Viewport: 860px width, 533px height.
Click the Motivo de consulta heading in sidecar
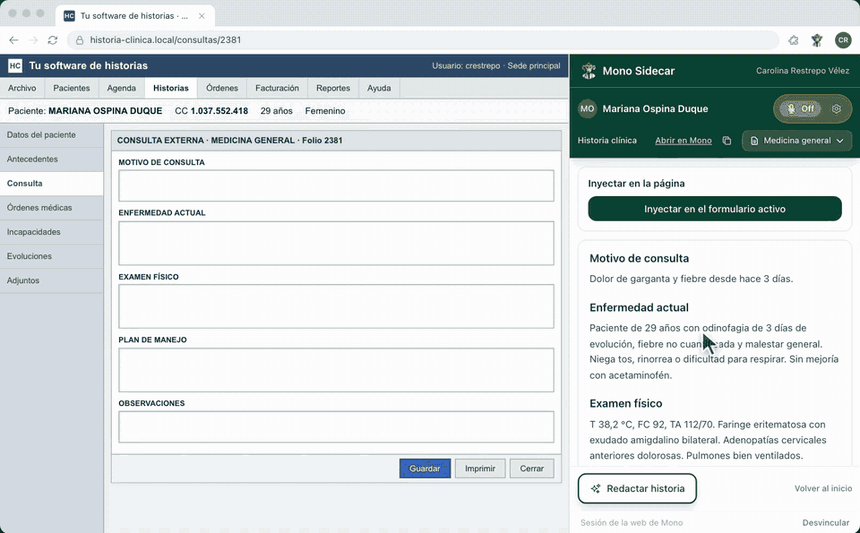tap(639, 258)
